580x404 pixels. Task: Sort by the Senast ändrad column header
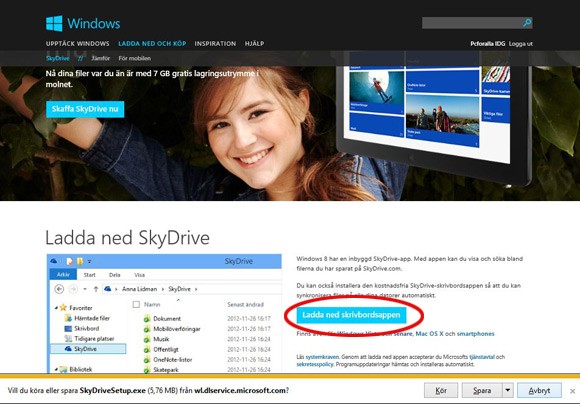point(245,304)
